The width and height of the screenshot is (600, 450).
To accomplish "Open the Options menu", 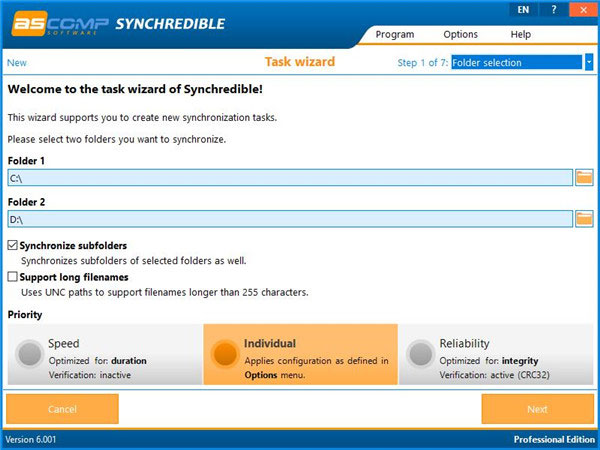I will (x=460, y=34).
